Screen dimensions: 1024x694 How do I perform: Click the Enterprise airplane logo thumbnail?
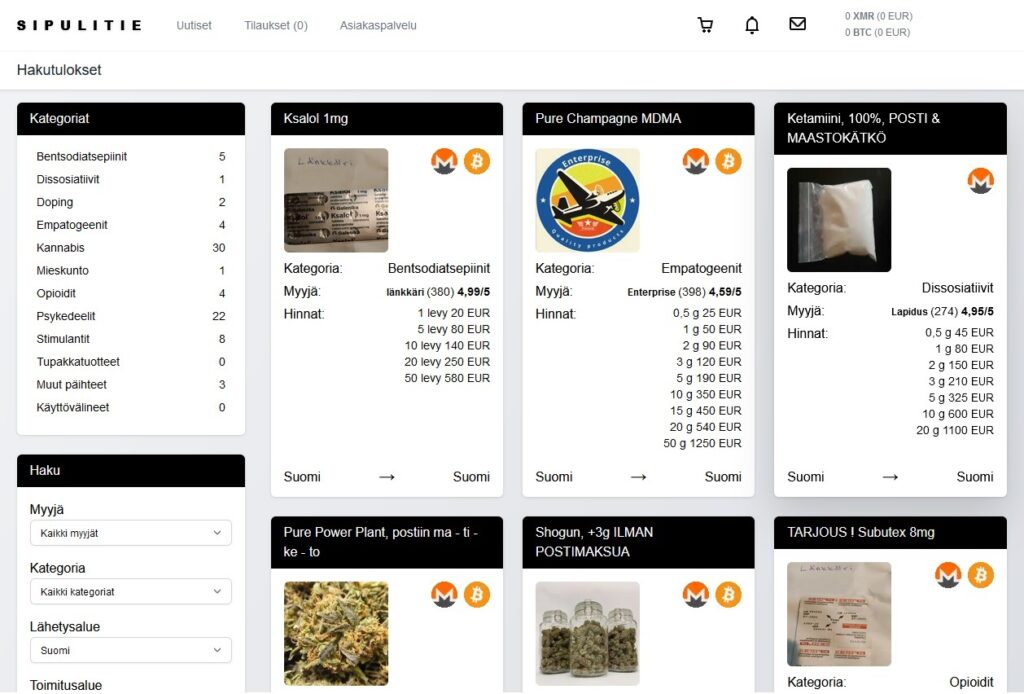pyautogui.click(x=588, y=200)
